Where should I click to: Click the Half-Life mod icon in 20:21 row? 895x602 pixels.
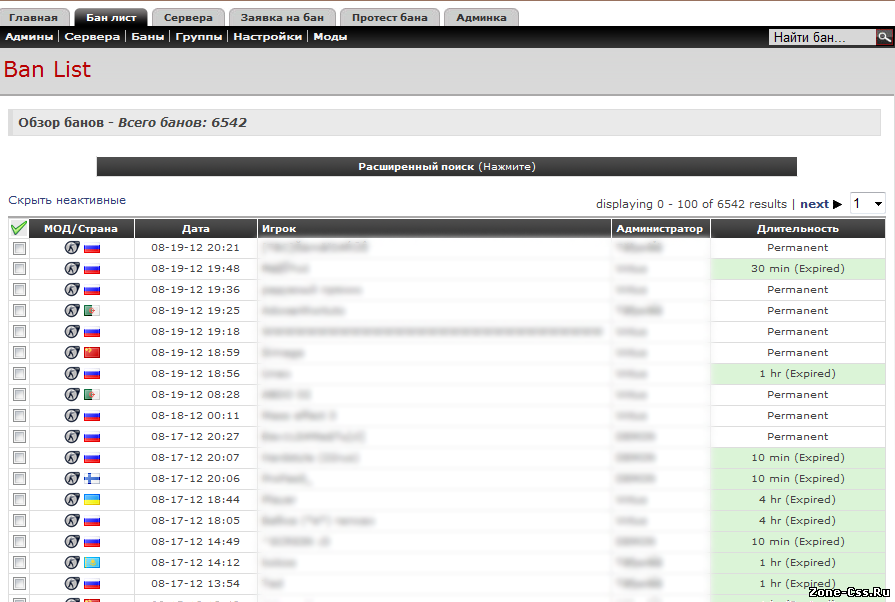pyautogui.click(x=72, y=248)
